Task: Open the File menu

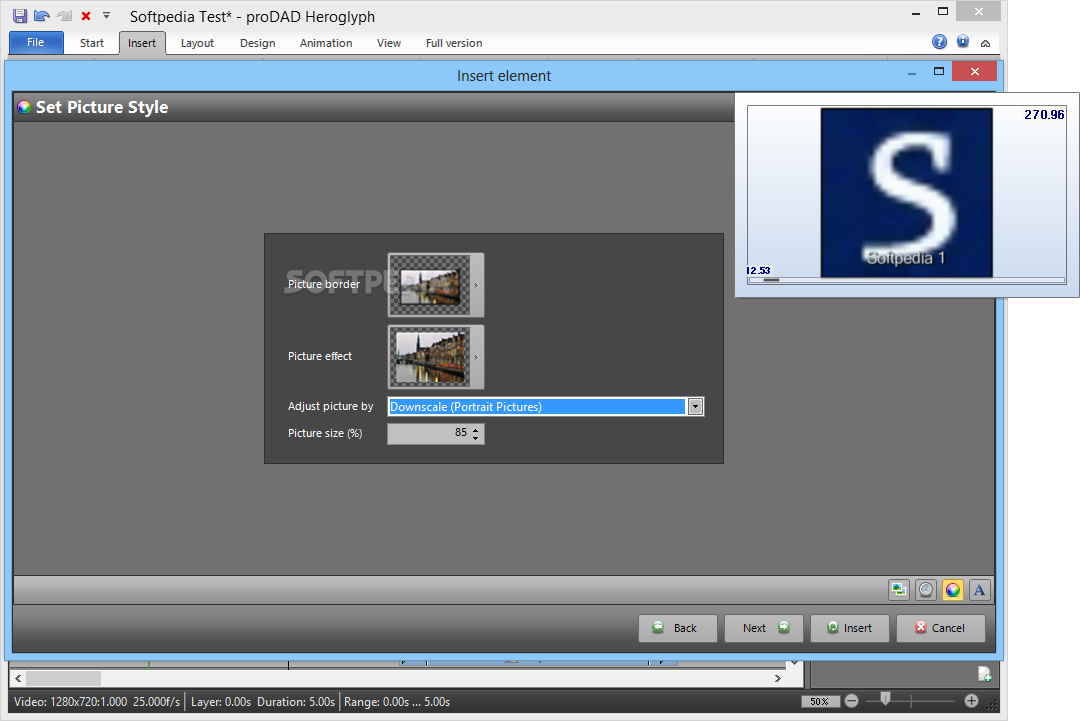Action: coord(36,43)
